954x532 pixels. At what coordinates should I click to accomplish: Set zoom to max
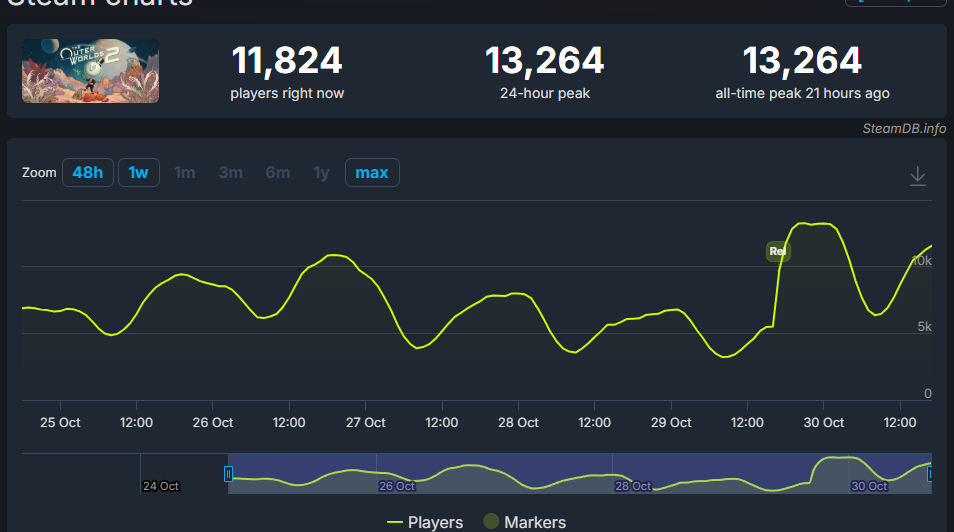coord(372,173)
